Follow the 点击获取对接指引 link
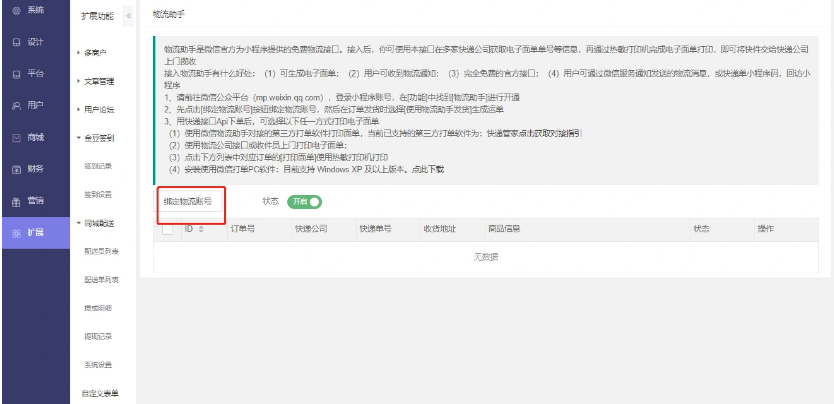The height and width of the screenshot is (404, 834). pos(550,133)
